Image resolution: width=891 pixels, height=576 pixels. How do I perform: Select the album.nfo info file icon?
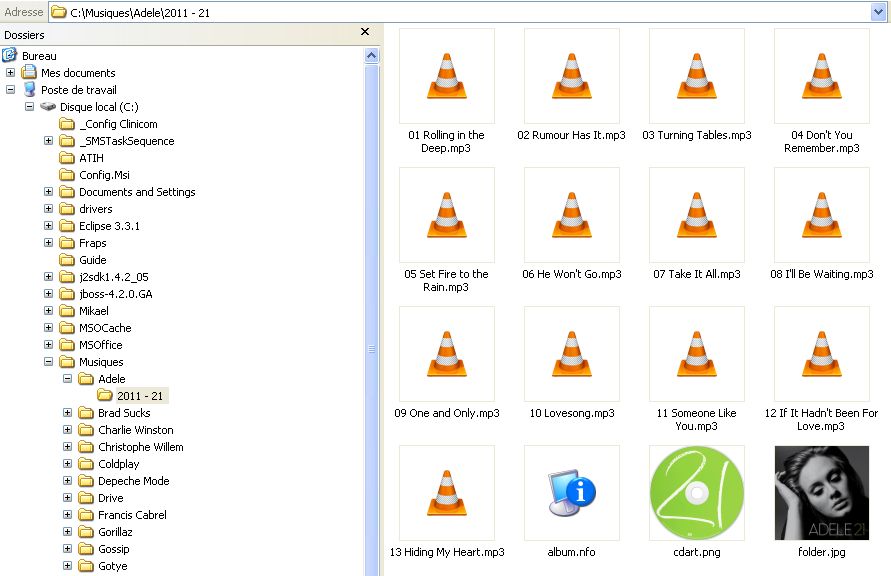(572, 492)
